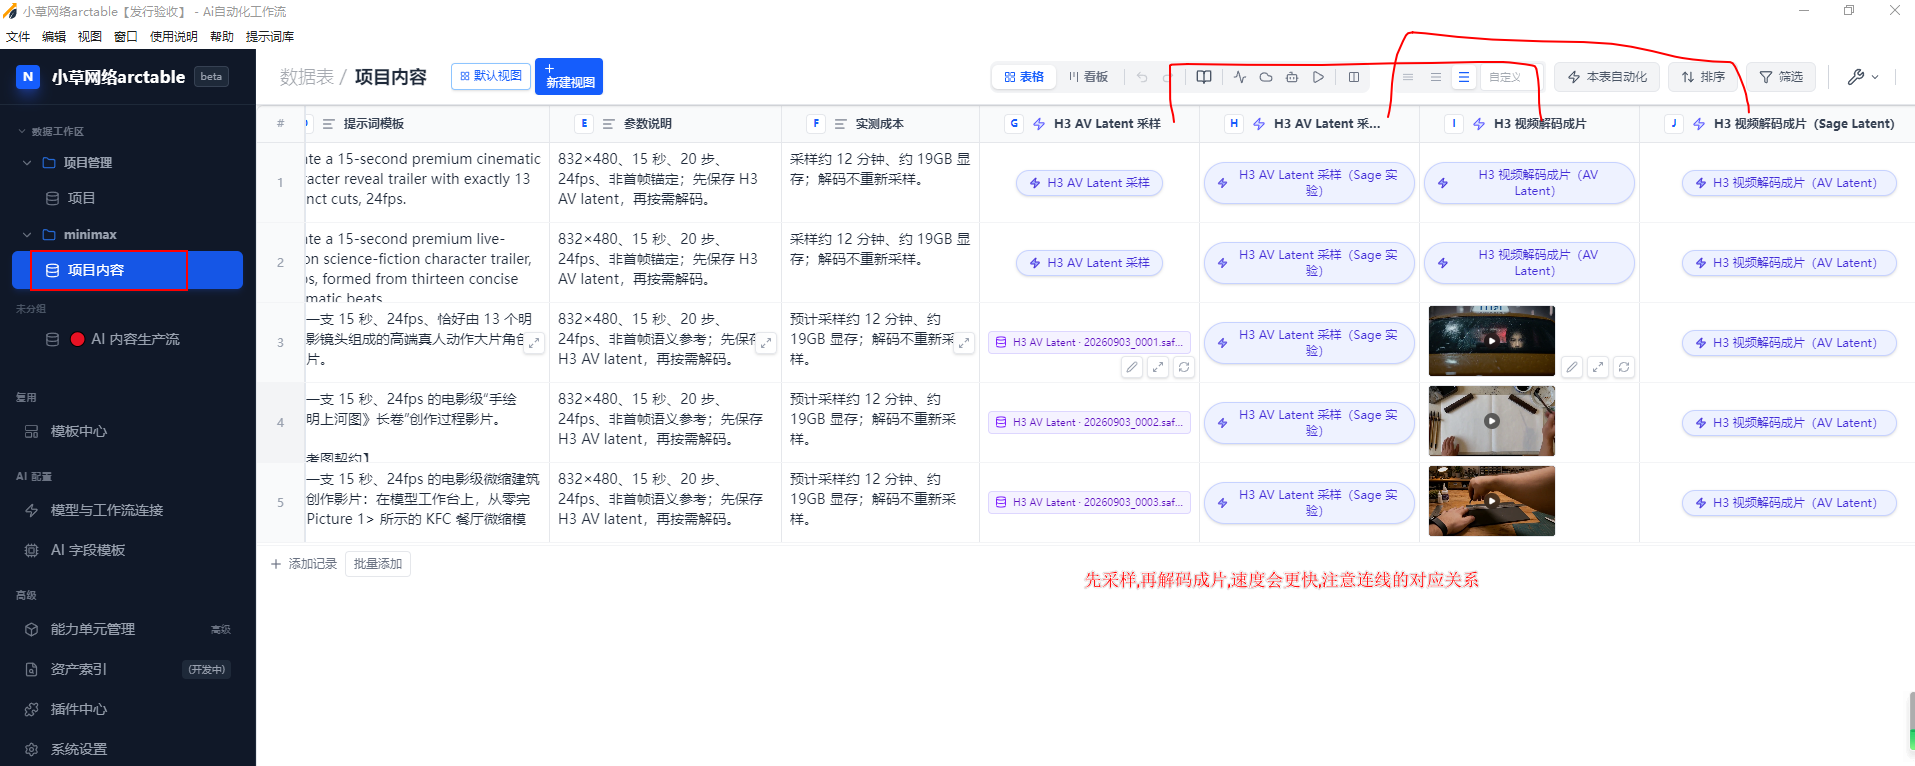Viewport: 1915px width, 766px height.
Task: Click pencil icon beside row 3 video thumbnail
Action: [1572, 367]
